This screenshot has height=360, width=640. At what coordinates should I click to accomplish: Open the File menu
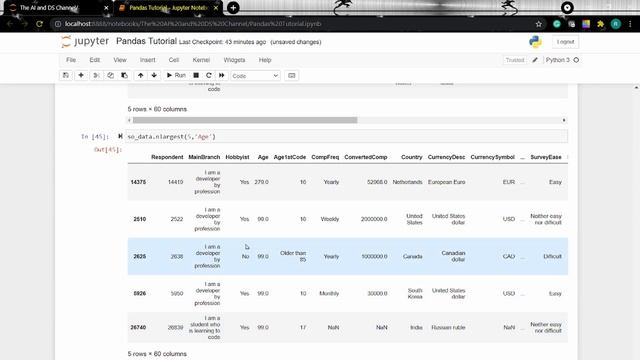coord(71,60)
